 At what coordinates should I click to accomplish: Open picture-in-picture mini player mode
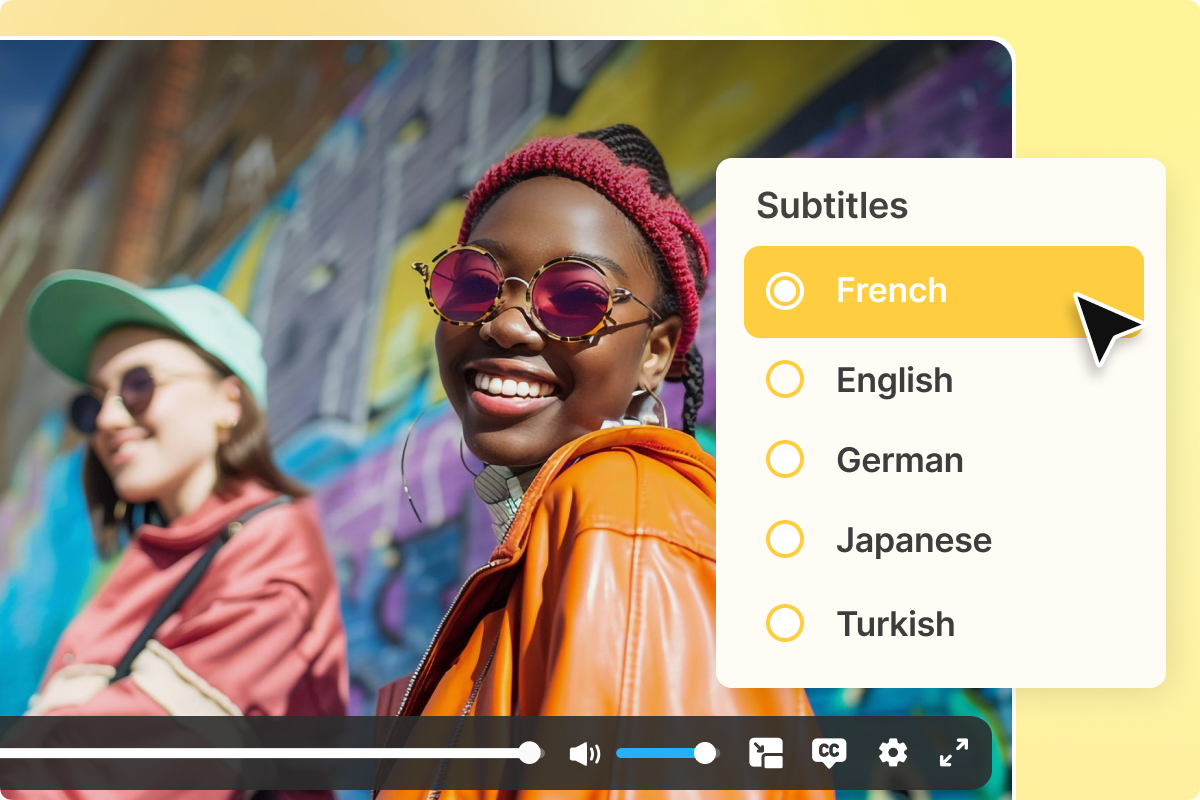[x=766, y=753]
